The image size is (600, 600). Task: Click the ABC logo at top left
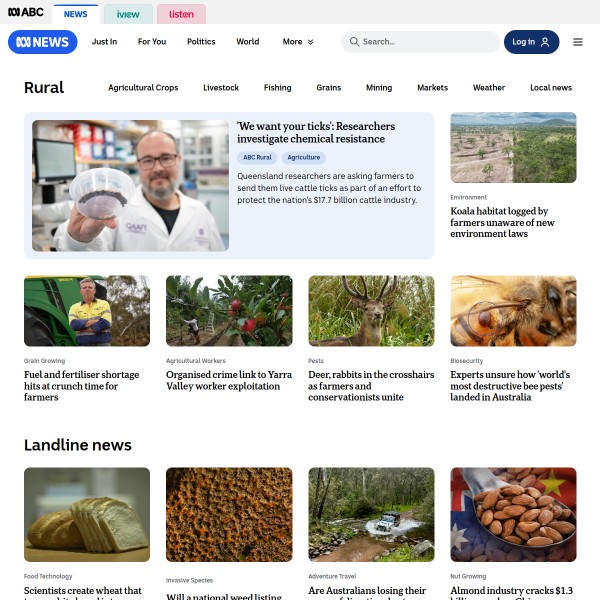pyautogui.click(x=26, y=12)
